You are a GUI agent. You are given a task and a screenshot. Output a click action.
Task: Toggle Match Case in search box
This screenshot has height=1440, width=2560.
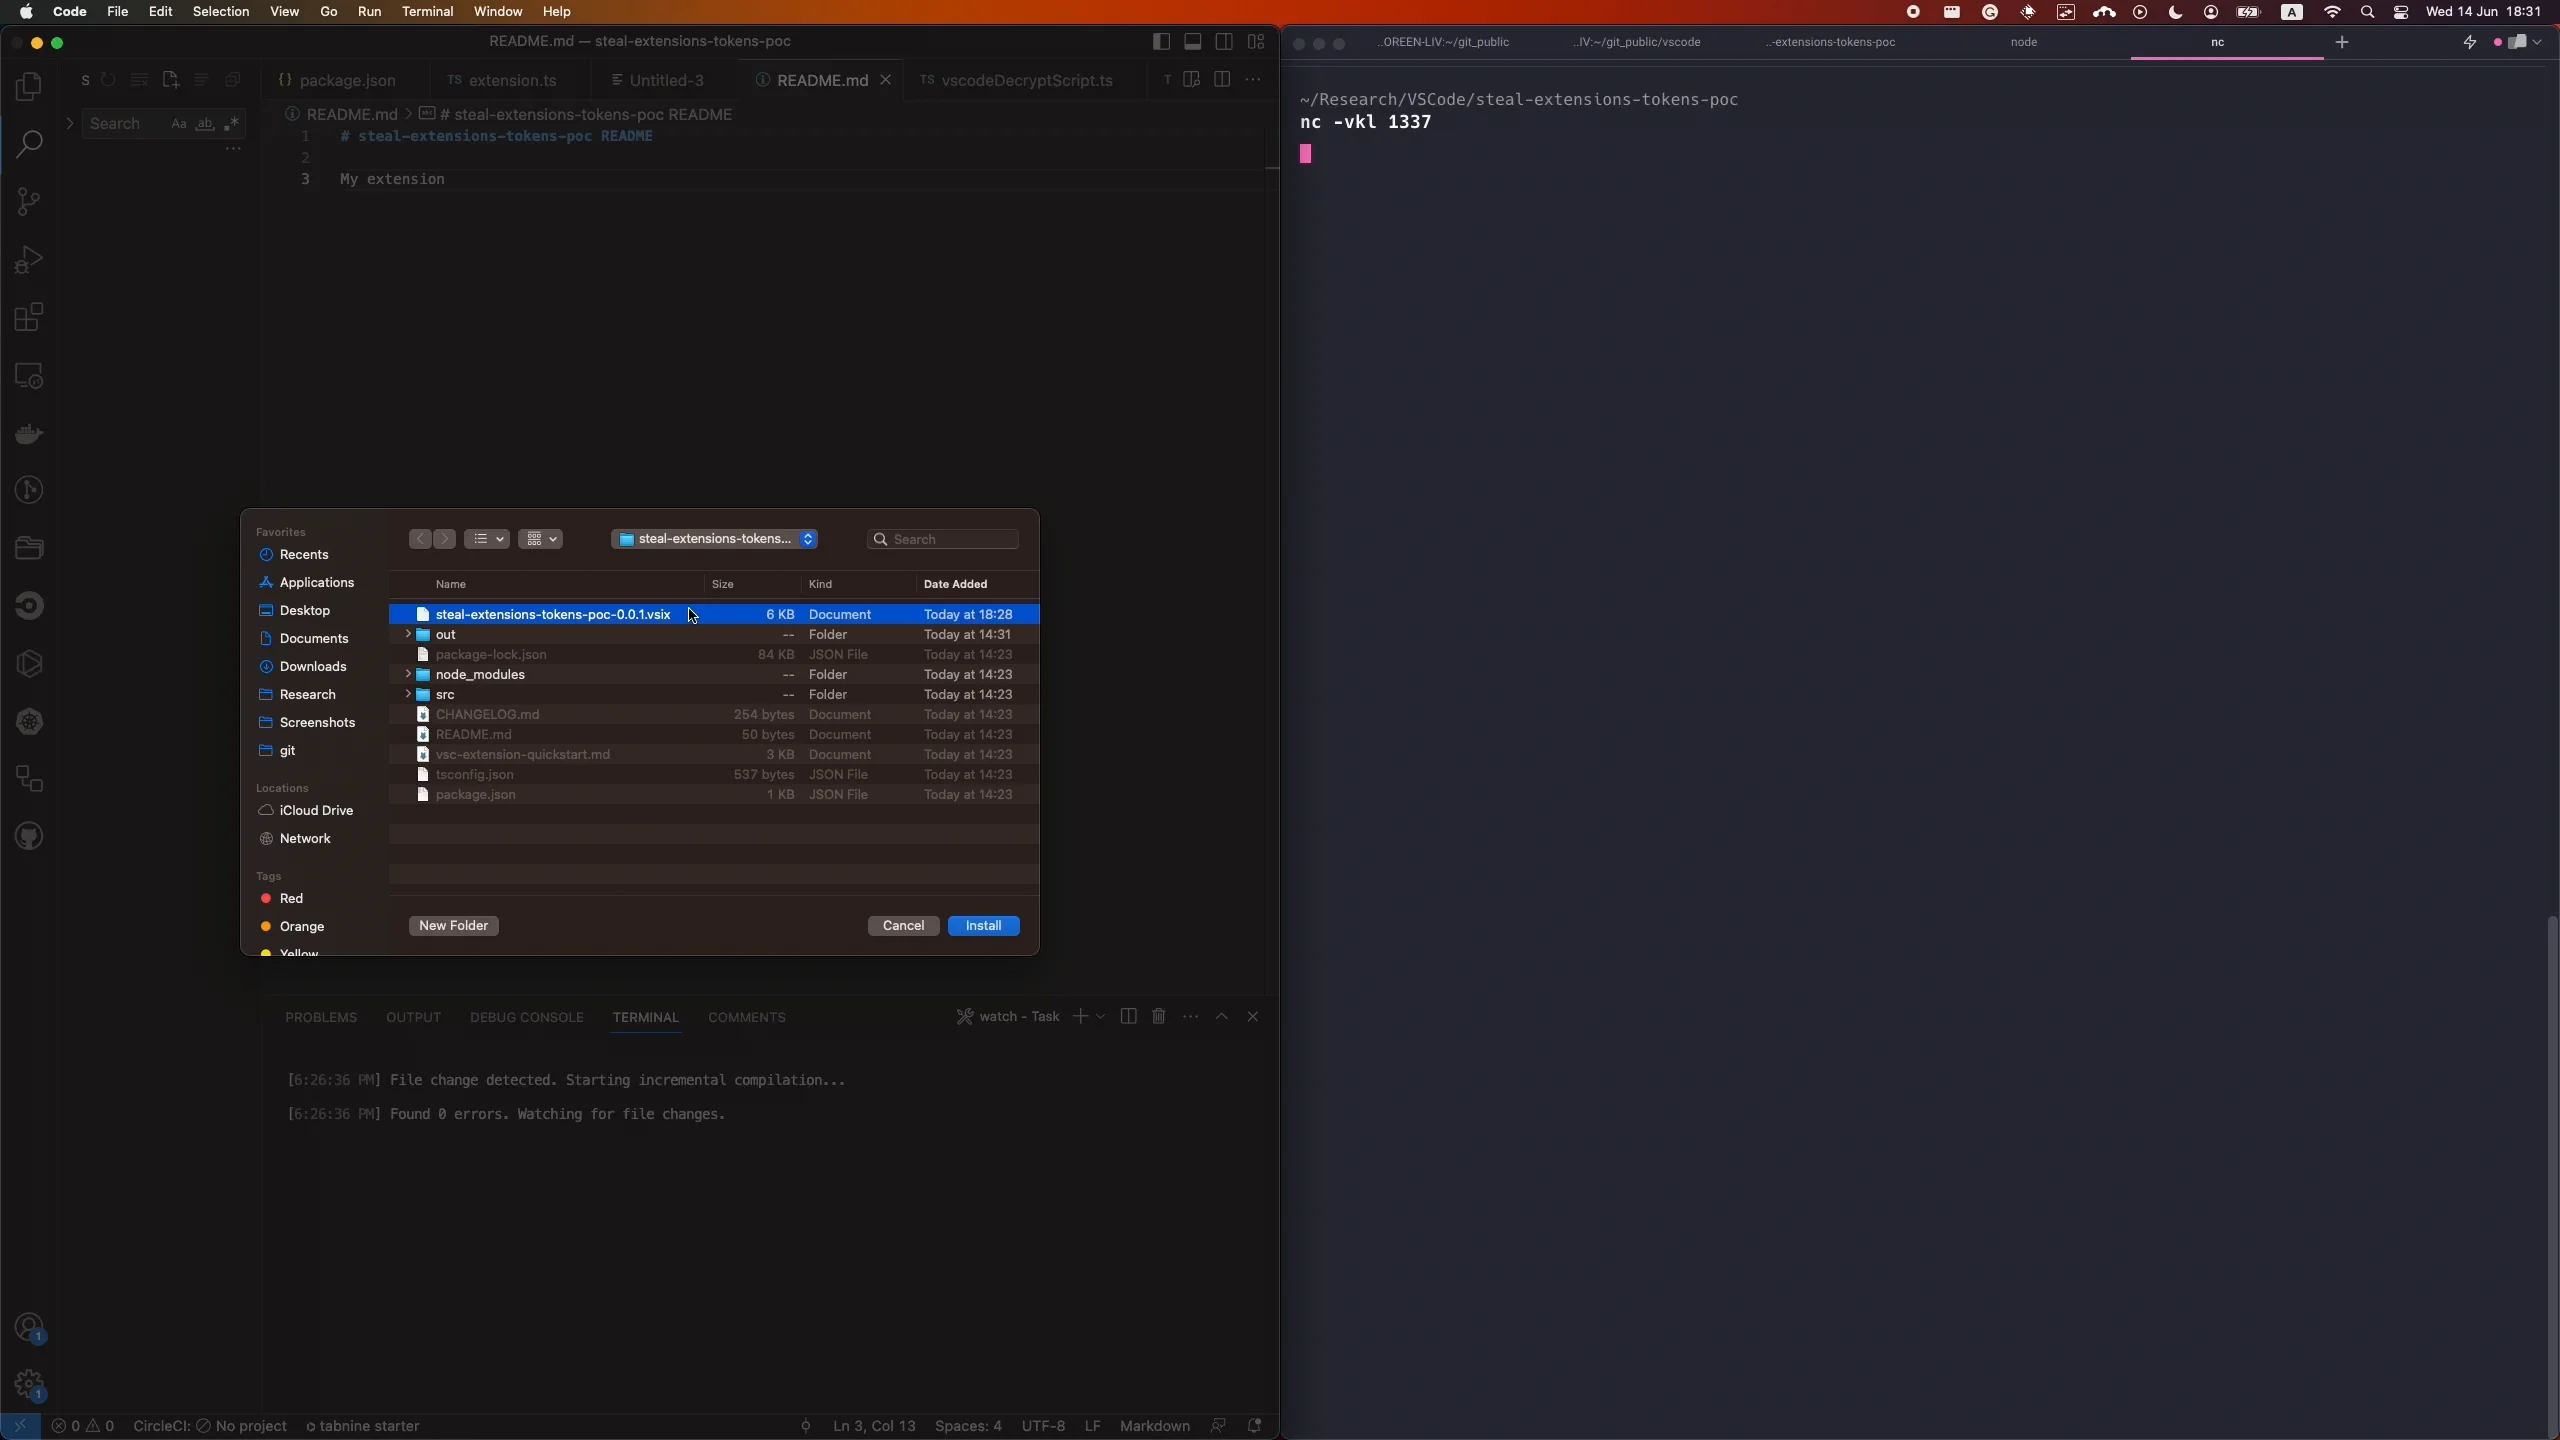point(178,124)
